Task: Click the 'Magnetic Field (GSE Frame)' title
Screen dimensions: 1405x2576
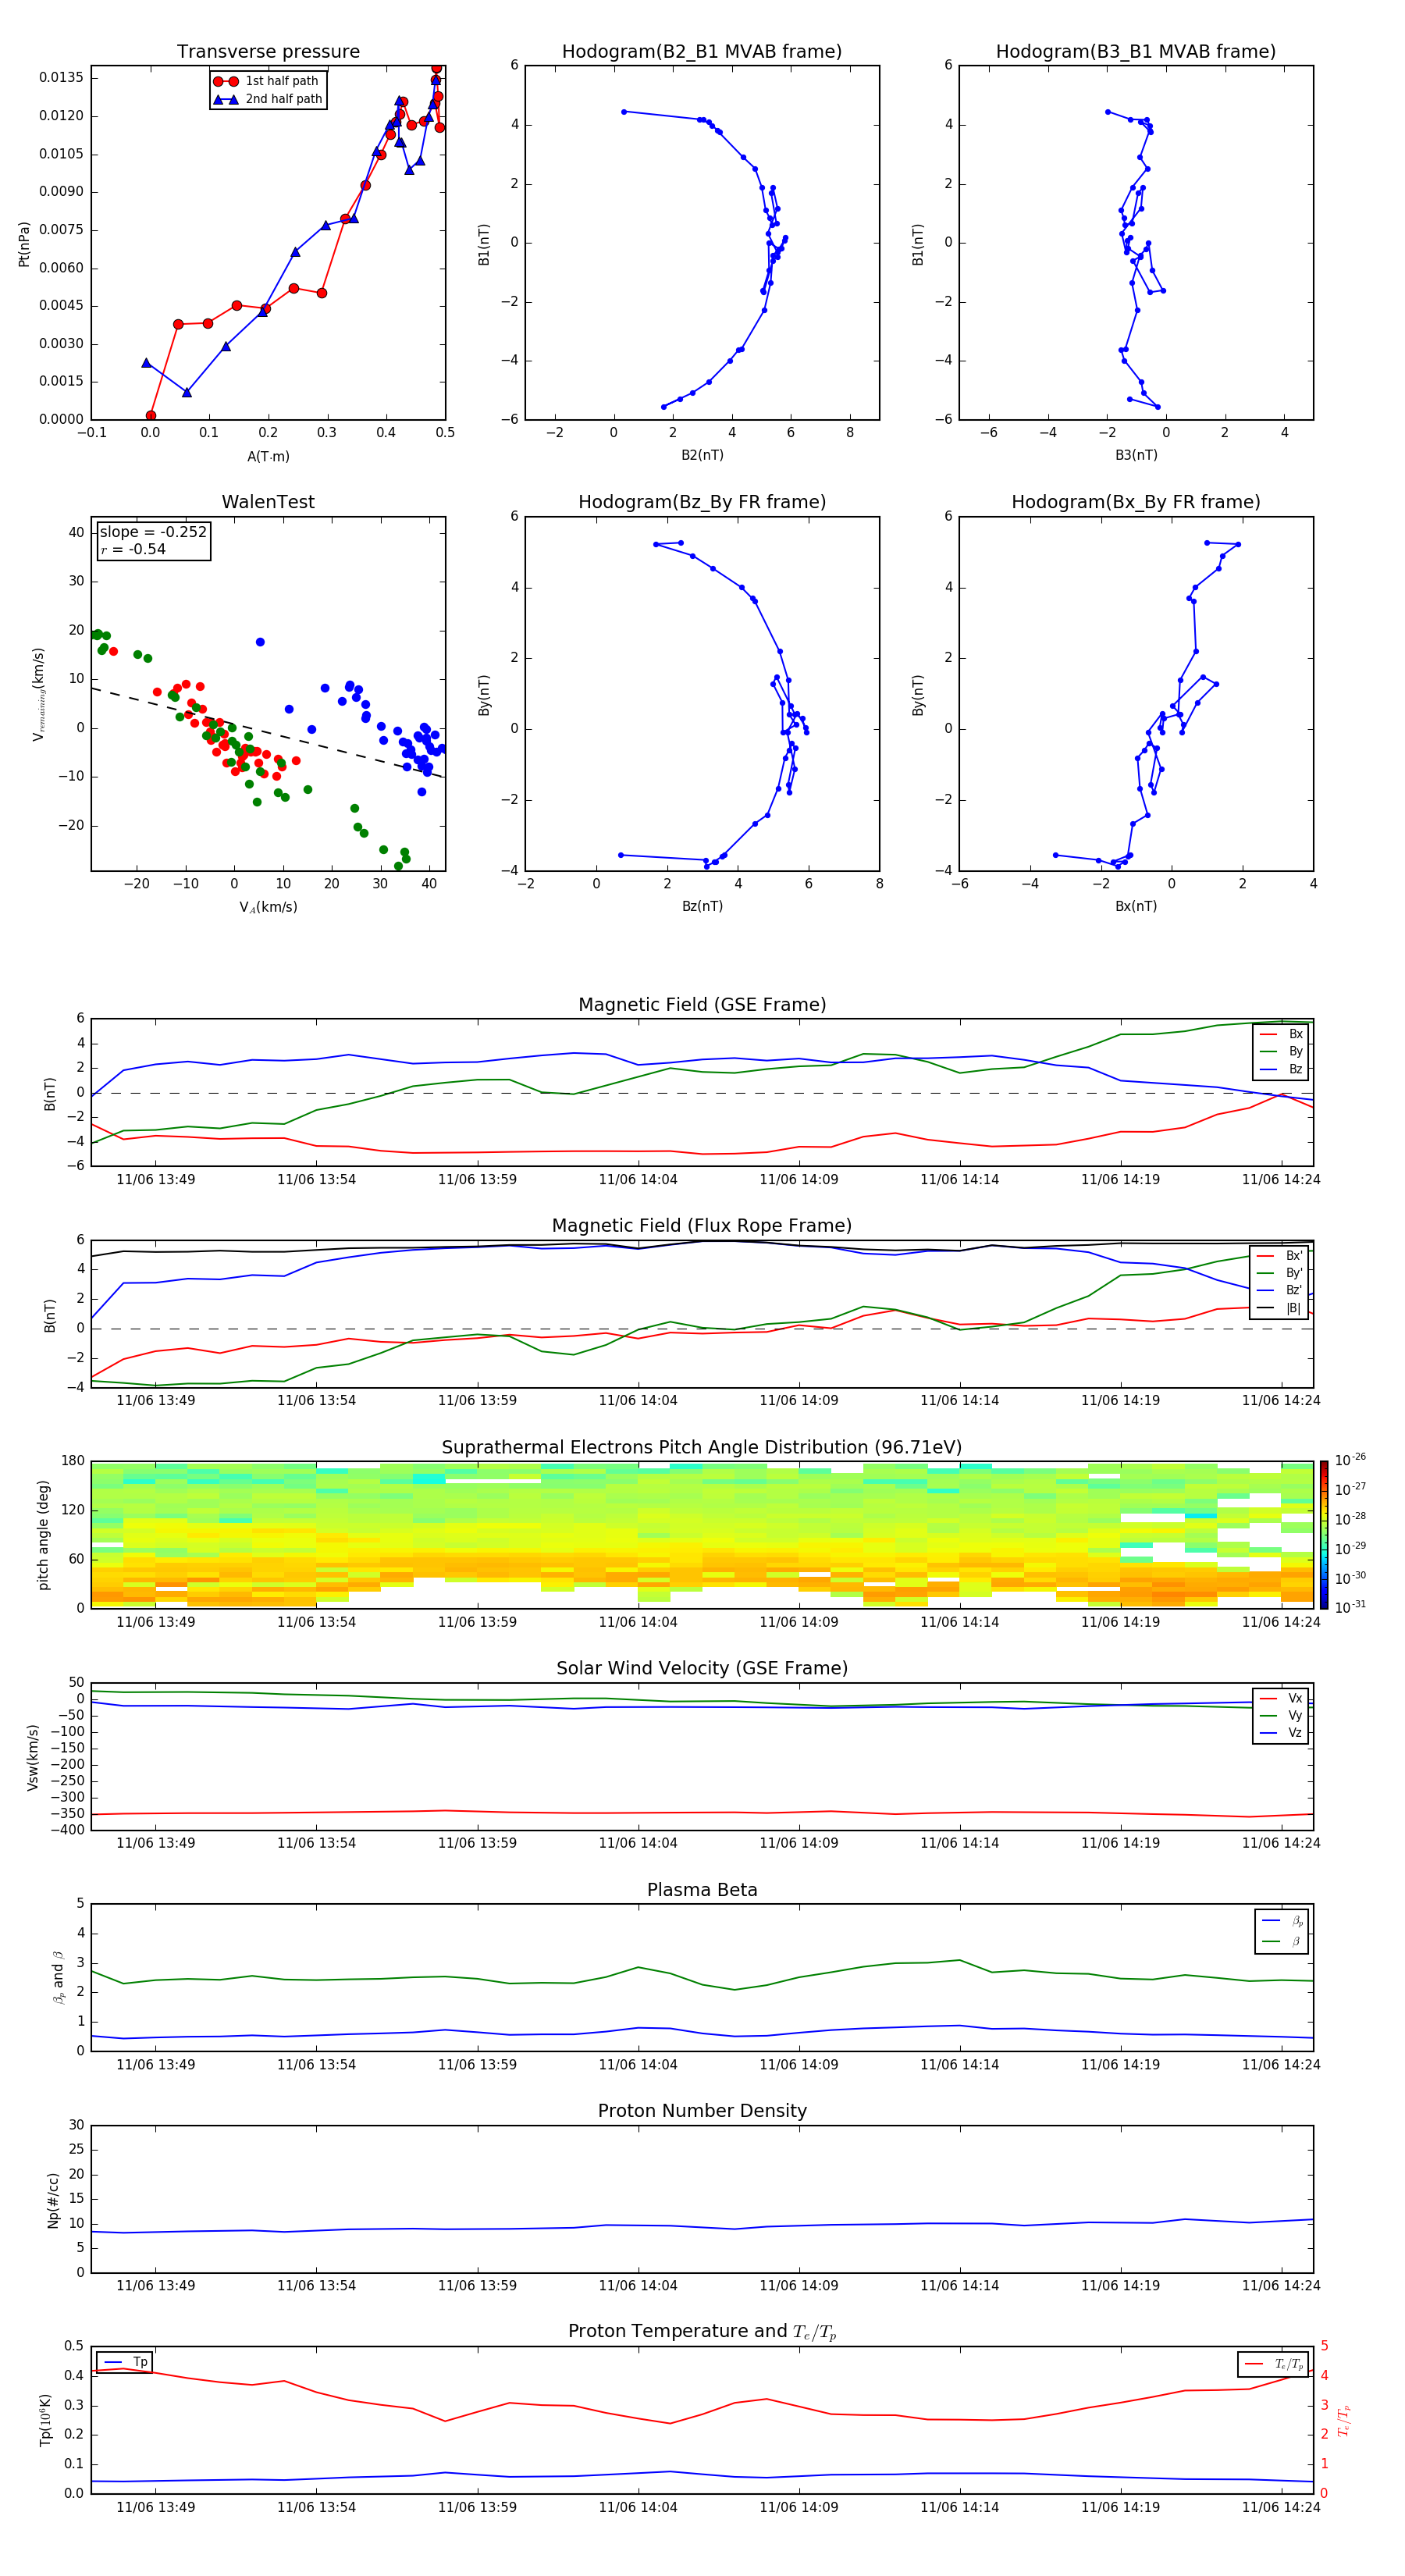Action: coord(702,1005)
